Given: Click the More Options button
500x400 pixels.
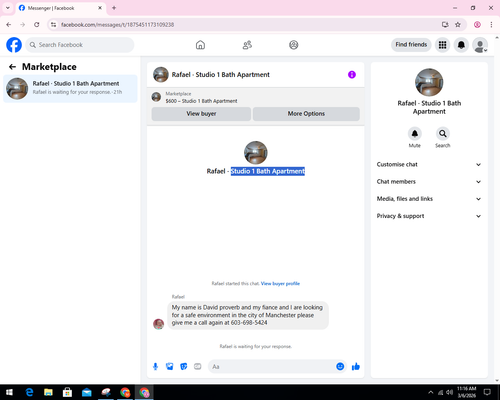Looking at the screenshot, I should coord(306,114).
